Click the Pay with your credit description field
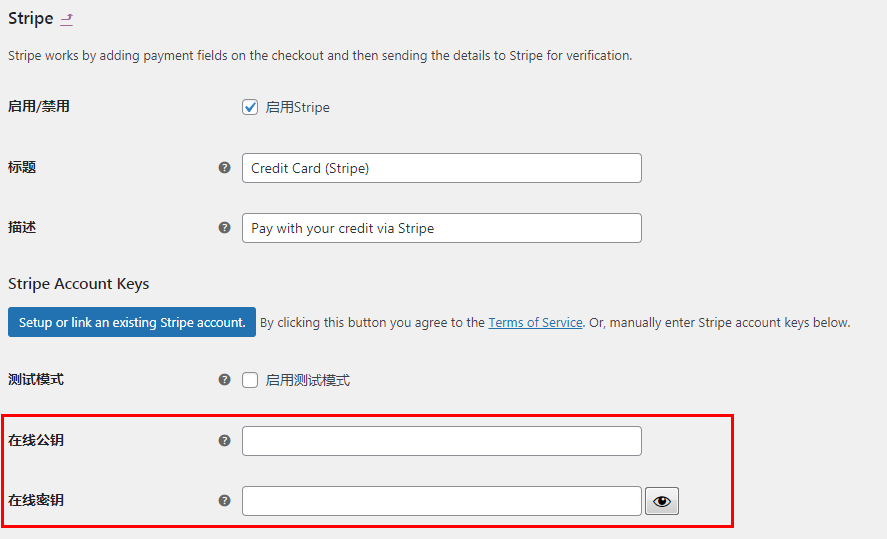This screenshot has width=887, height=539. point(441,228)
